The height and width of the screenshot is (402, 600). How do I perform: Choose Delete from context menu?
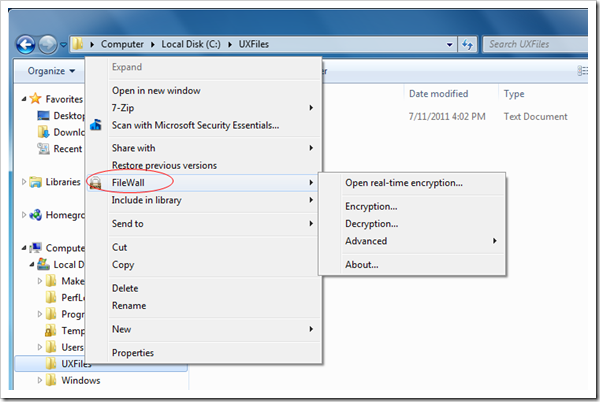point(203,288)
